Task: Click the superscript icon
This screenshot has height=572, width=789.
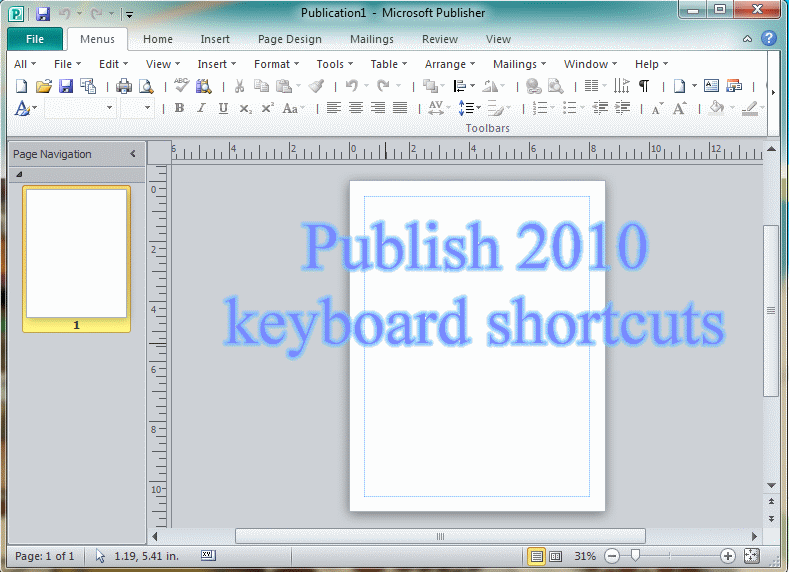Action: coord(267,108)
